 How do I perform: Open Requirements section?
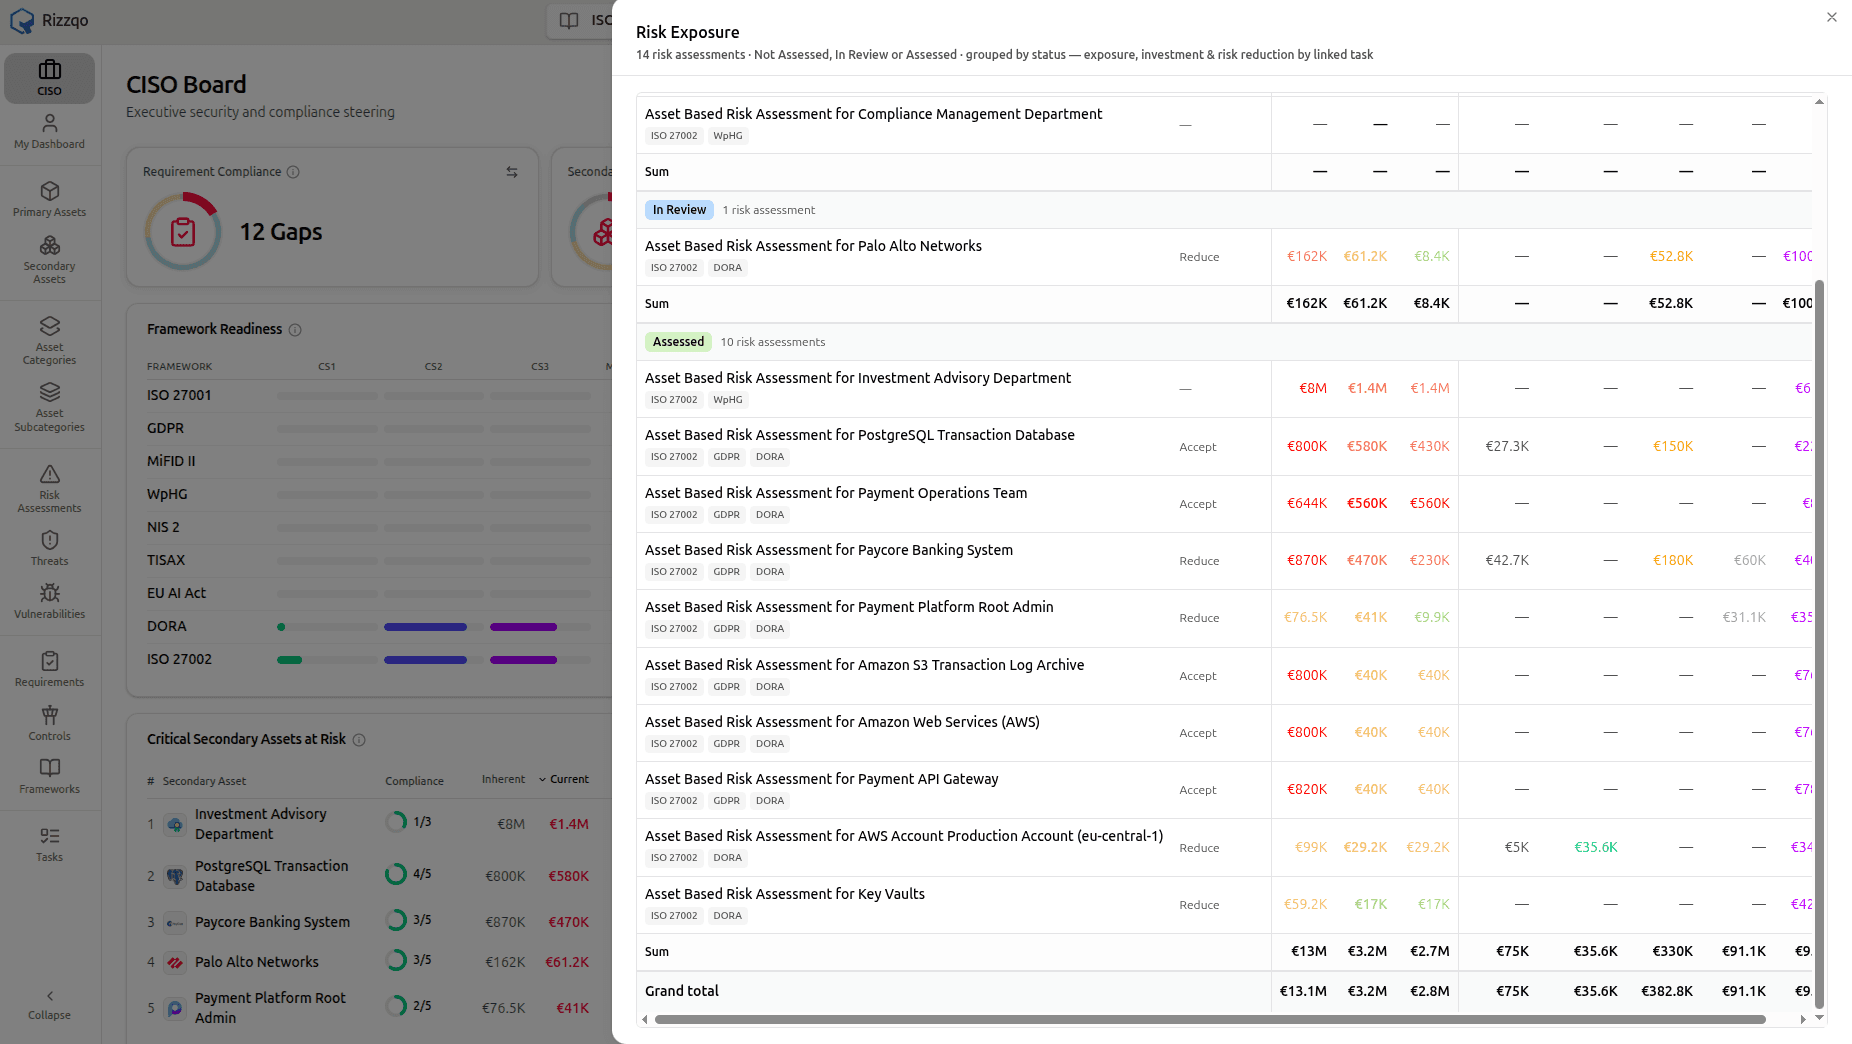(49, 669)
